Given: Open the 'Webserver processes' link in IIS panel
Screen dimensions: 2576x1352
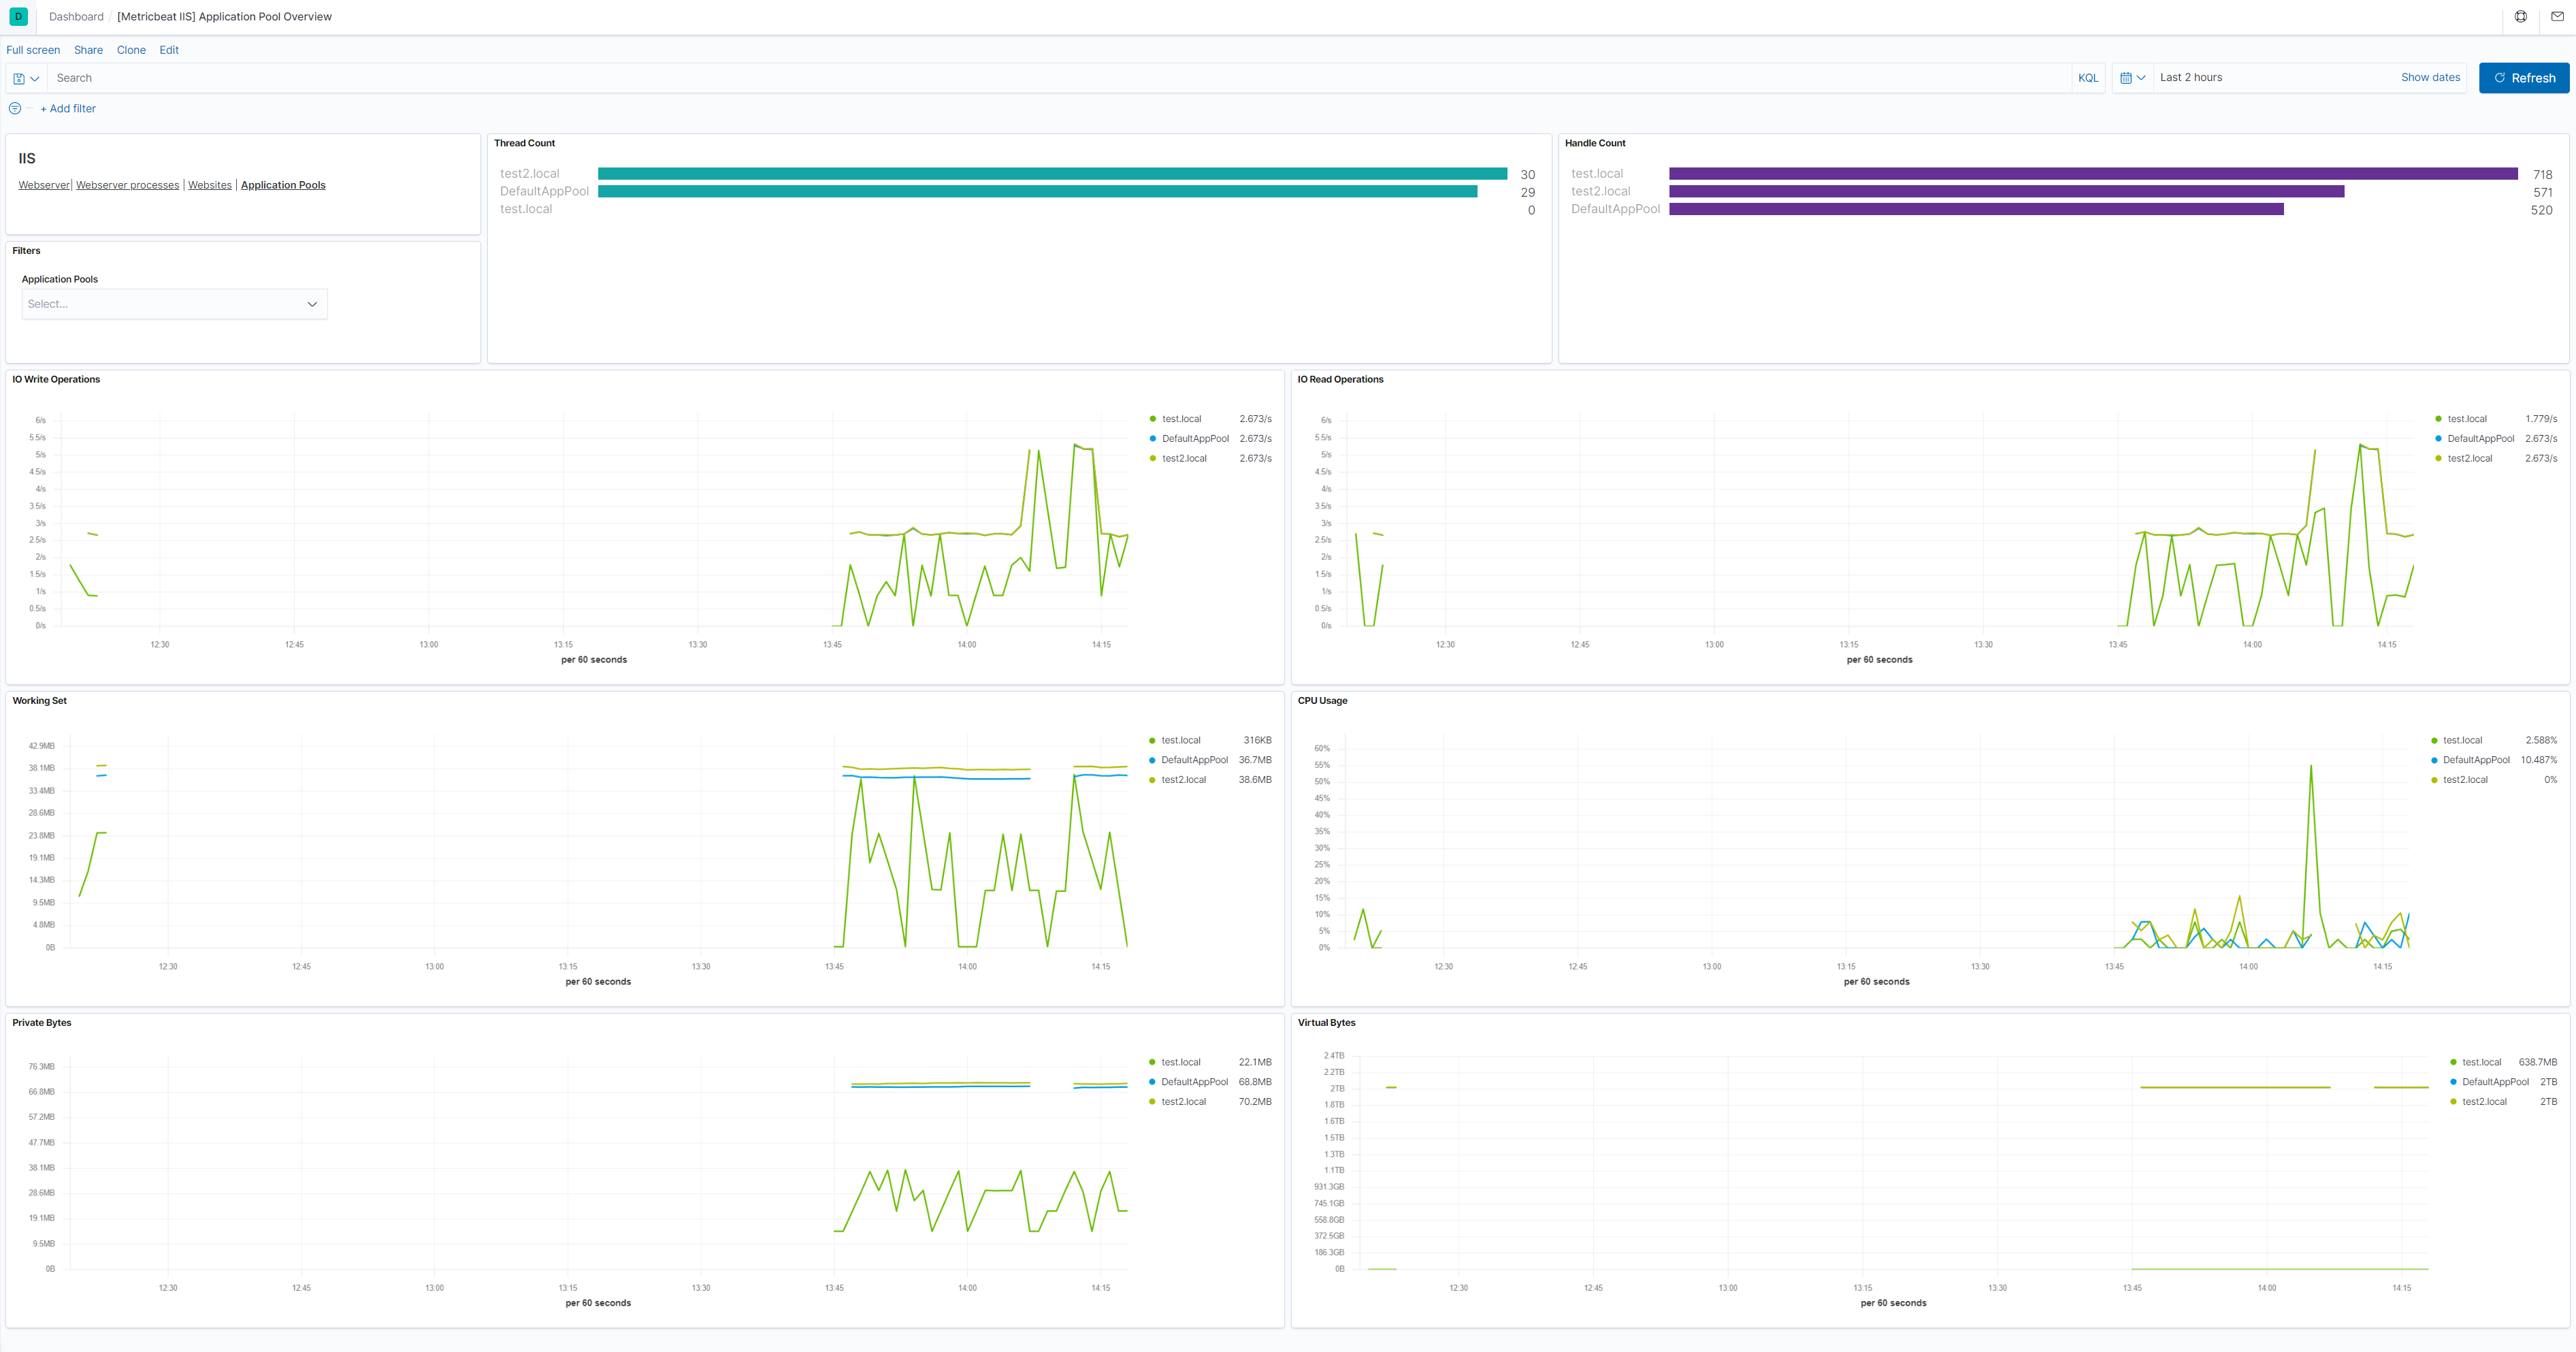Looking at the screenshot, I should tap(127, 184).
